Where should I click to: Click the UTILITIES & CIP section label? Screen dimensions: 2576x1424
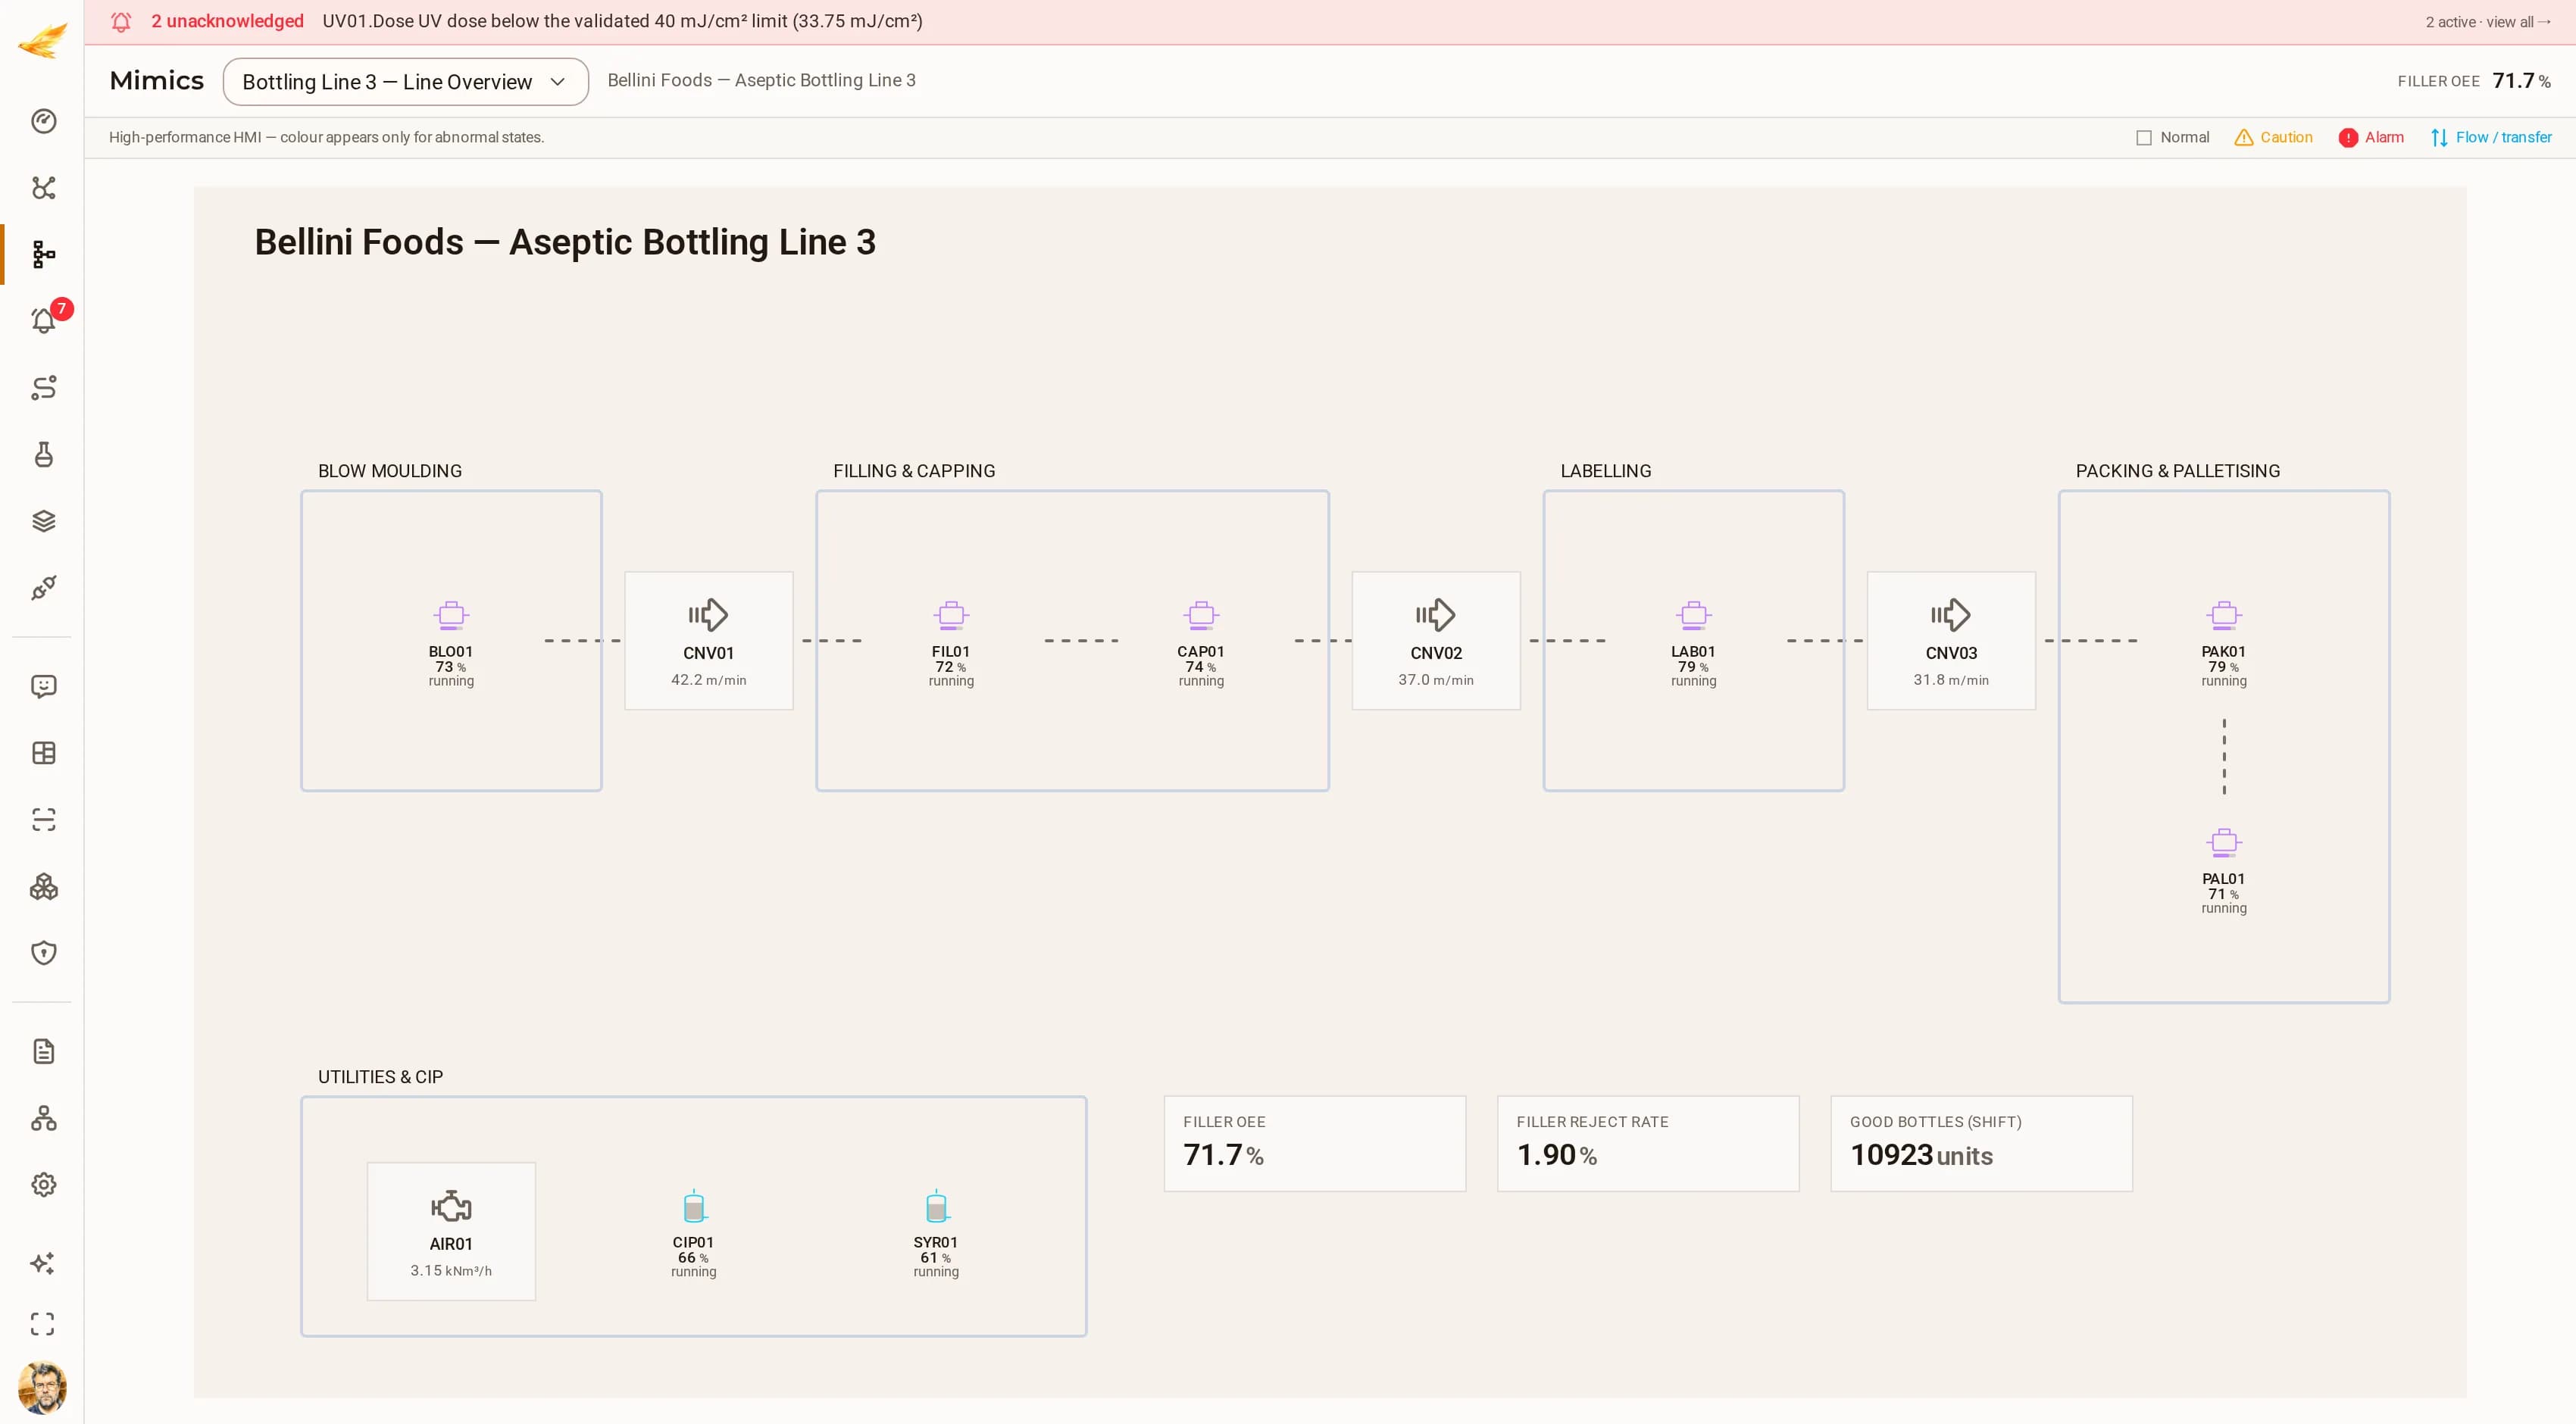click(380, 1077)
